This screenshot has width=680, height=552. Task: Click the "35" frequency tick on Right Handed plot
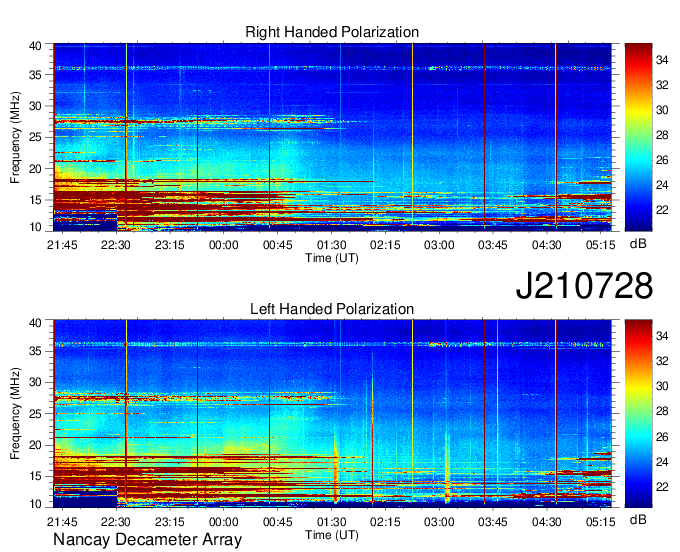(x=35, y=75)
